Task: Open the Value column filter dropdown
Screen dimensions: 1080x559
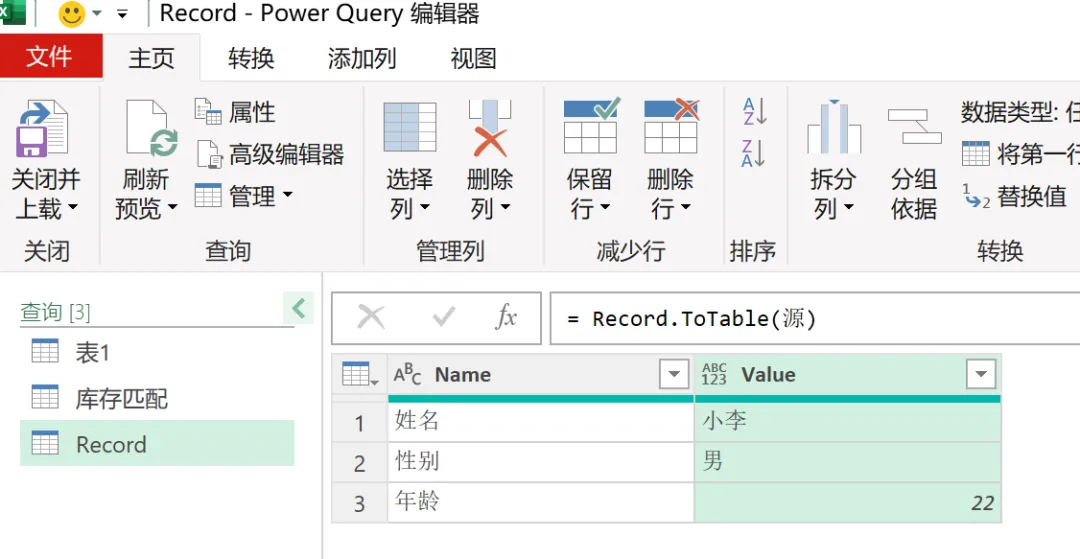Action: coord(981,375)
